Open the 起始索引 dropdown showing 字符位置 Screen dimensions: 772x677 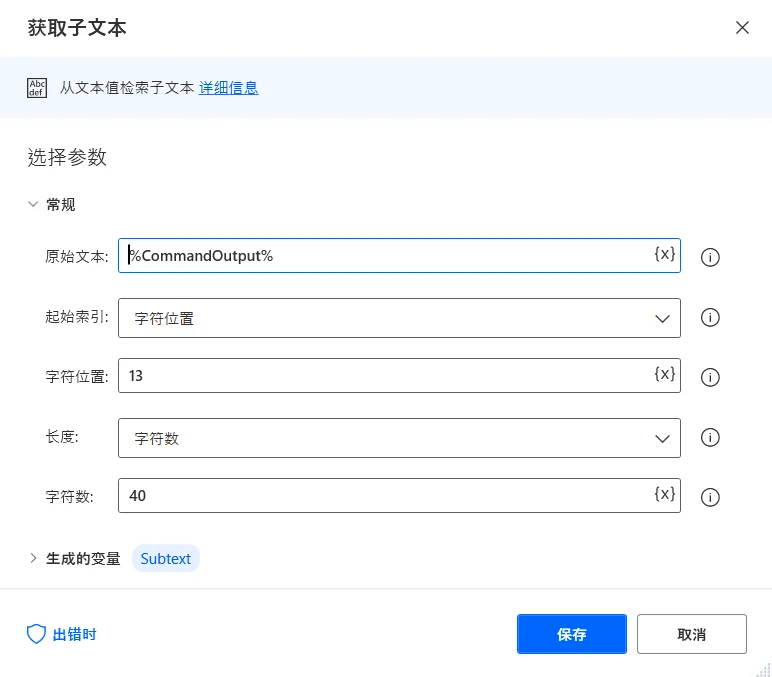click(399, 318)
